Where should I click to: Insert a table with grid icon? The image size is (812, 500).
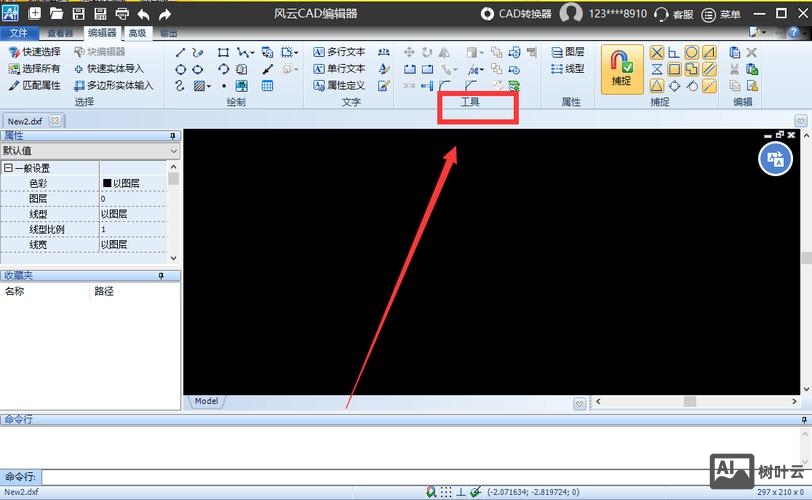pyautogui.click(x=267, y=86)
